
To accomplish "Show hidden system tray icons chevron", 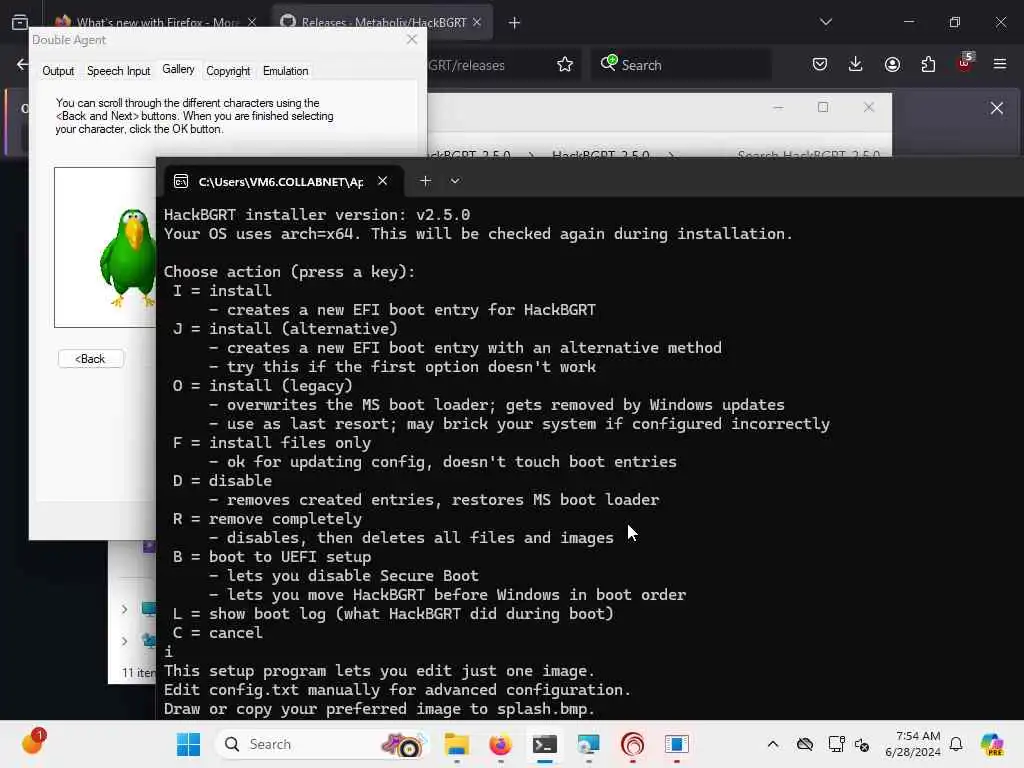I will [773, 744].
